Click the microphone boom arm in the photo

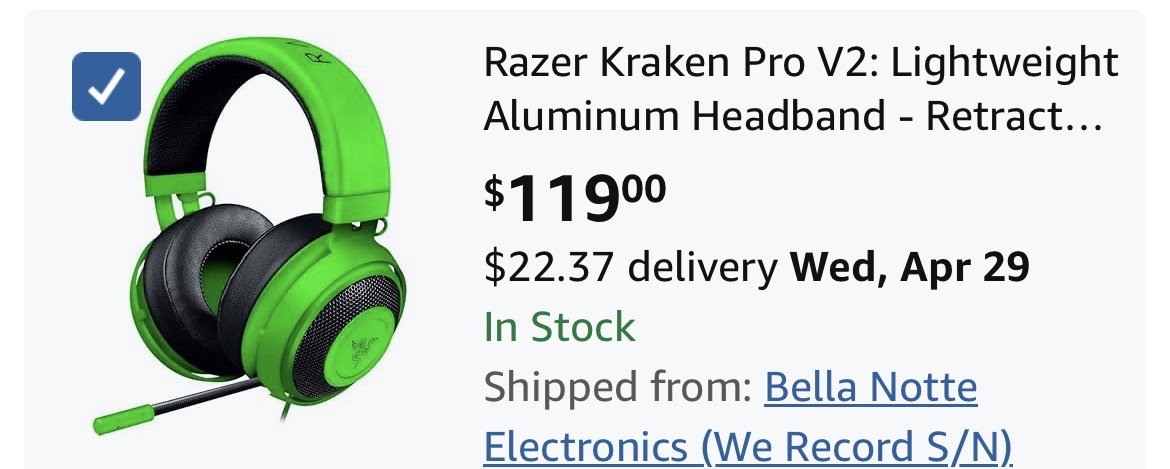pyautogui.click(x=206, y=395)
